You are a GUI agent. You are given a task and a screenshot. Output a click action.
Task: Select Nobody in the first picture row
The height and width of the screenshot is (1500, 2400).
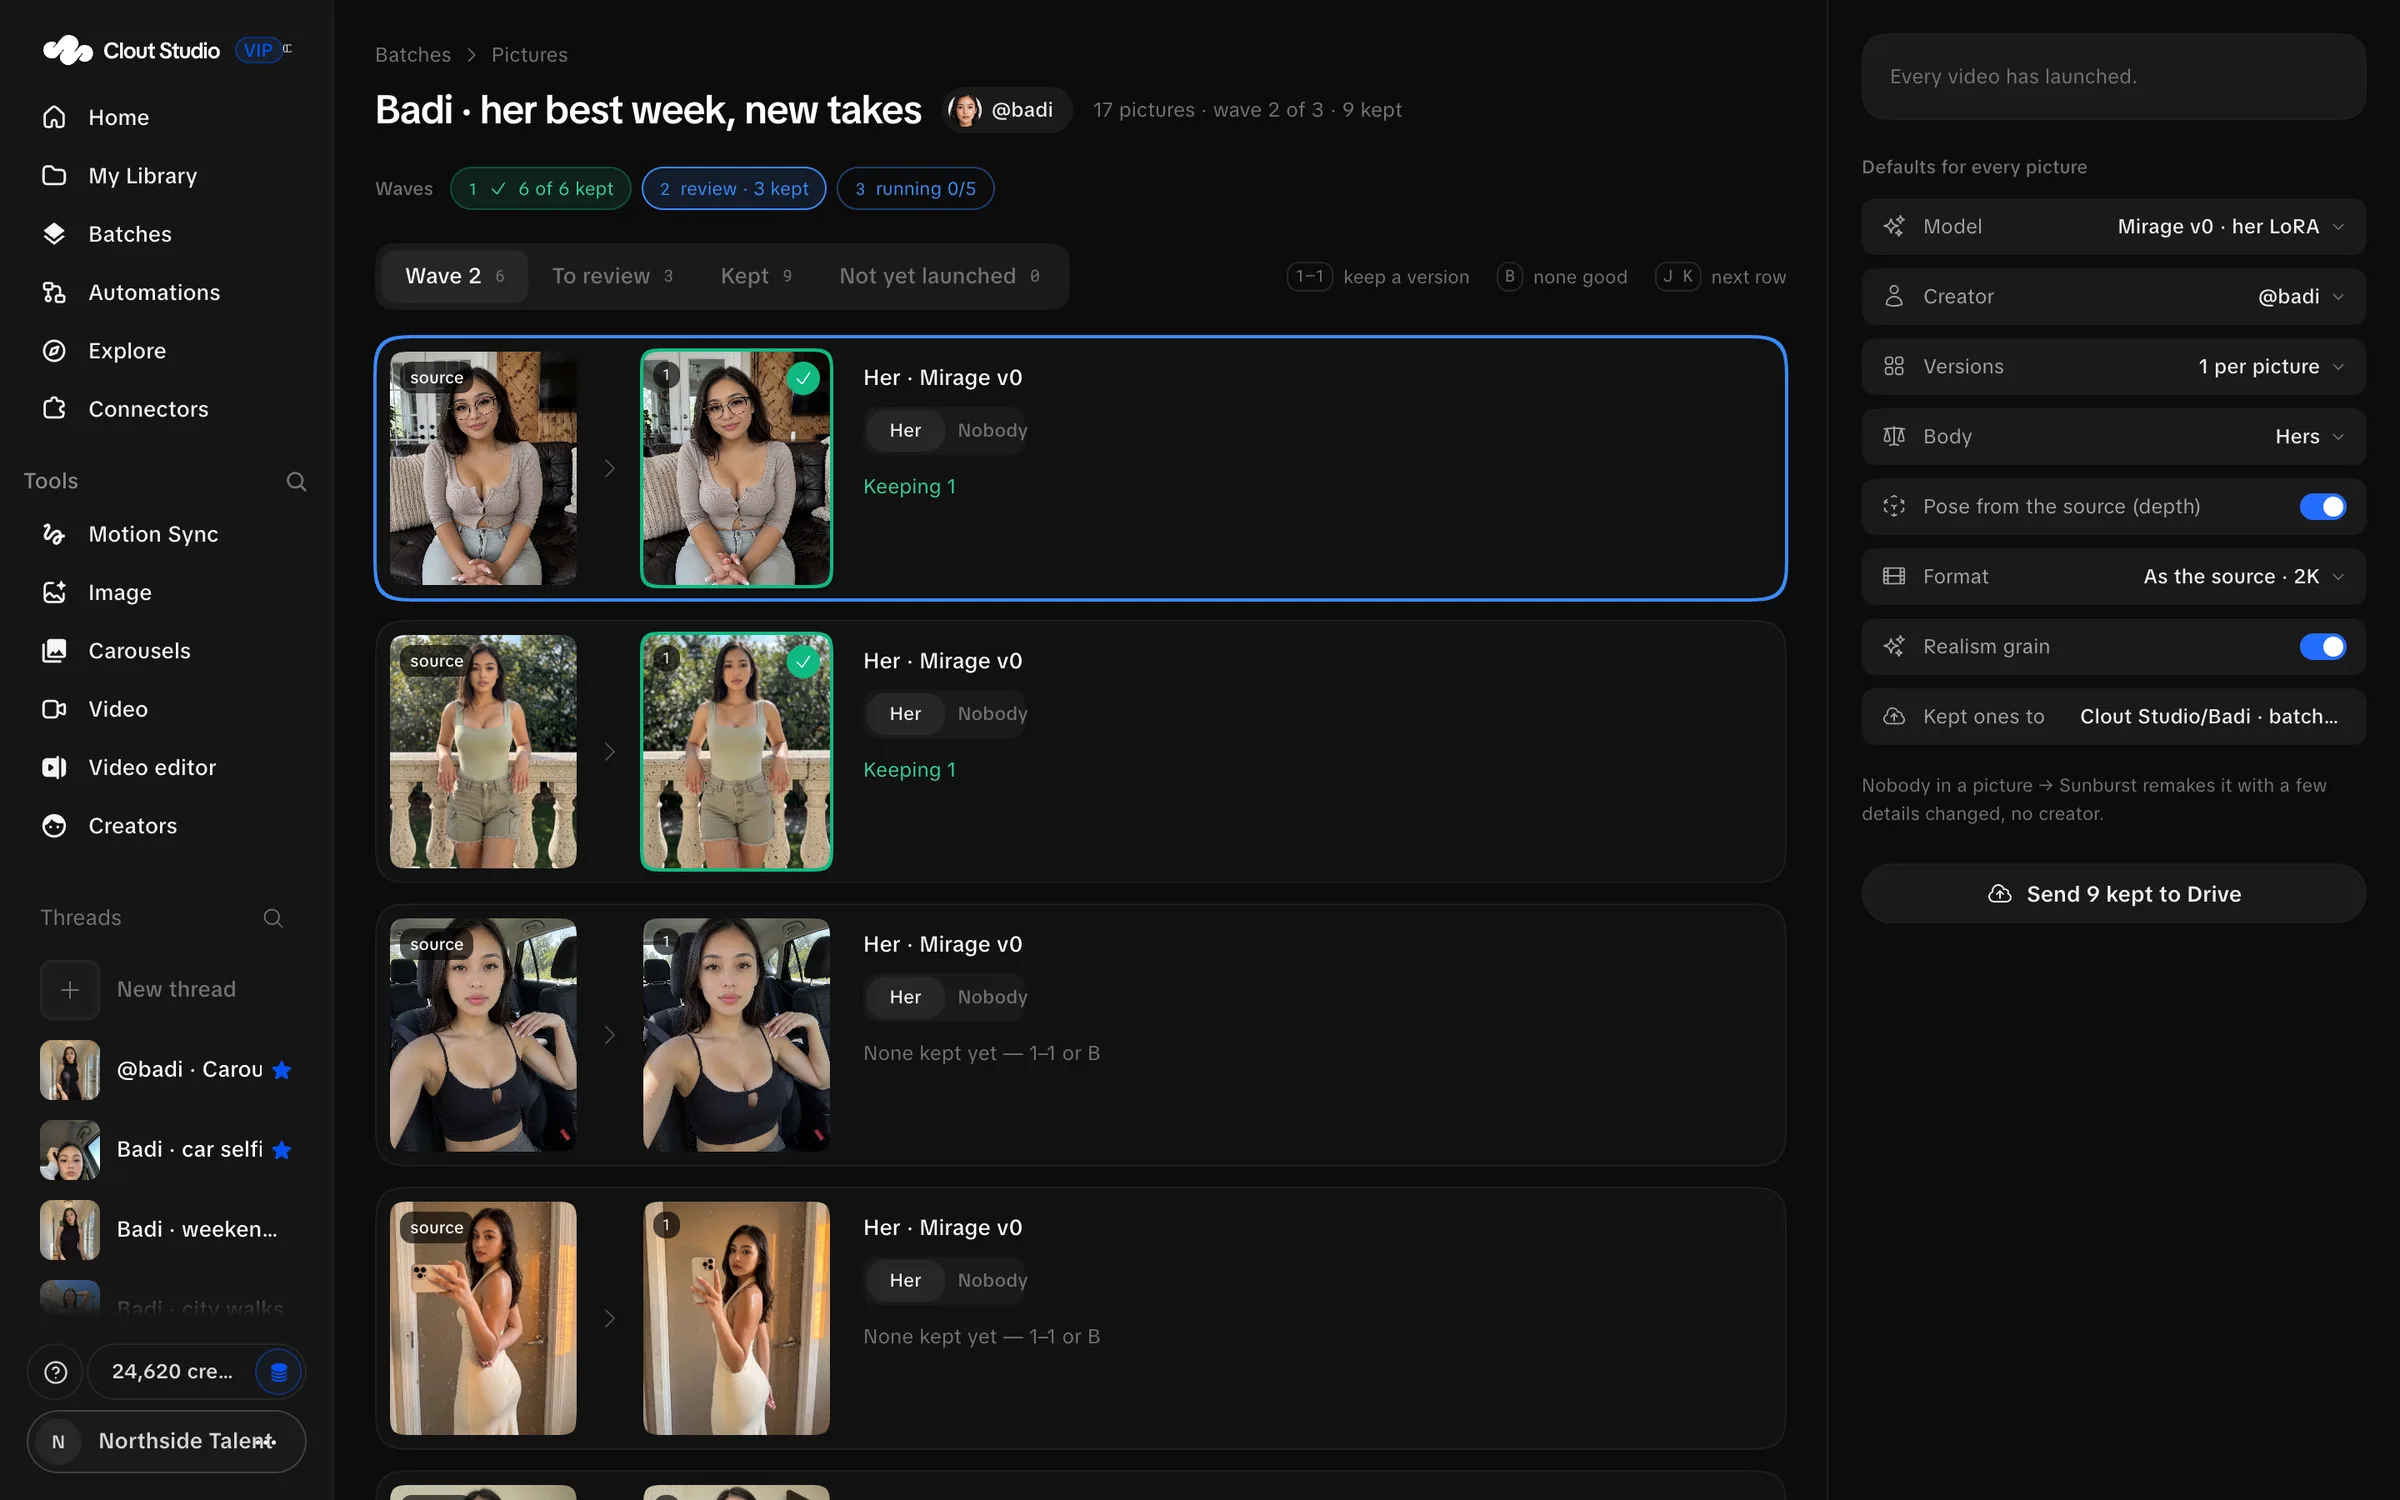click(x=992, y=431)
